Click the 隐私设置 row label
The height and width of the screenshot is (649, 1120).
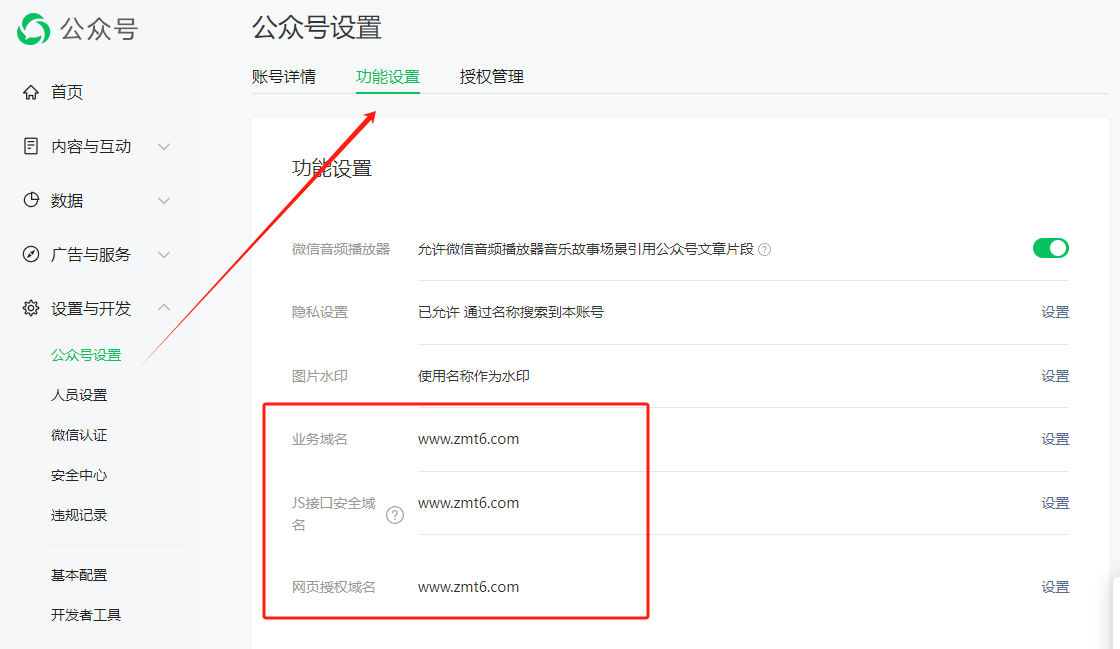[x=319, y=312]
